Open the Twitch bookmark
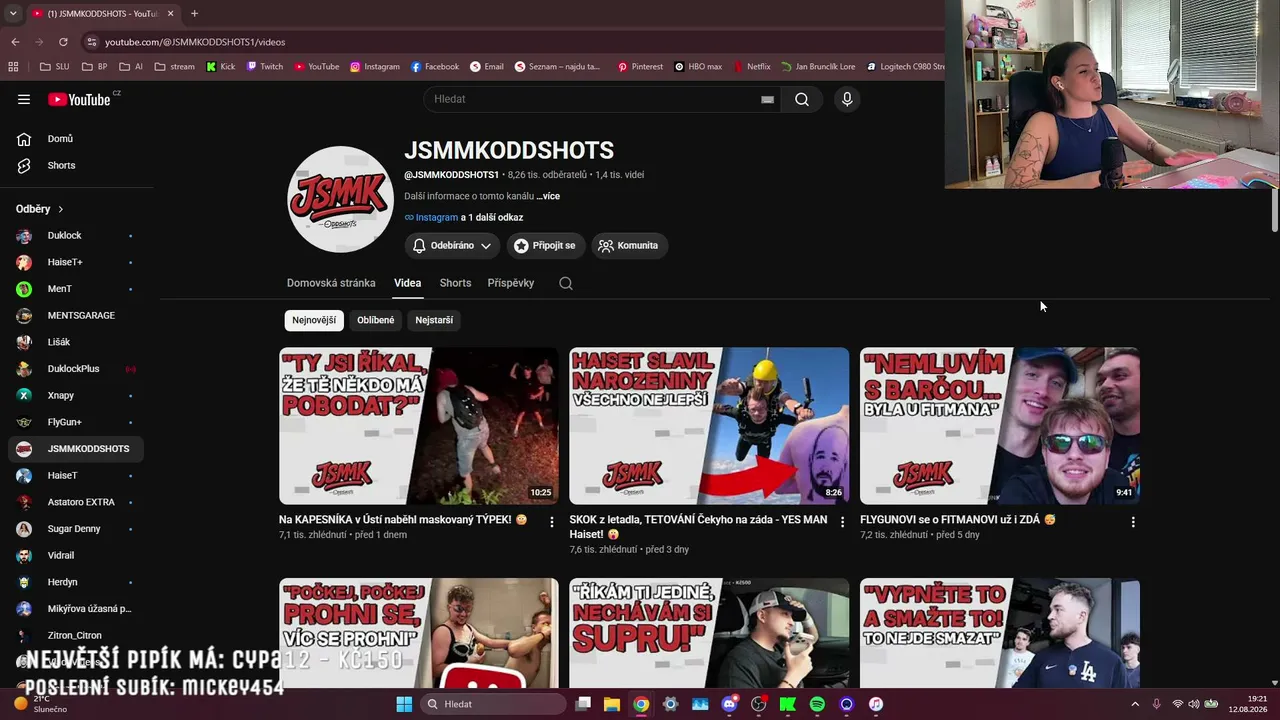 click(264, 67)
